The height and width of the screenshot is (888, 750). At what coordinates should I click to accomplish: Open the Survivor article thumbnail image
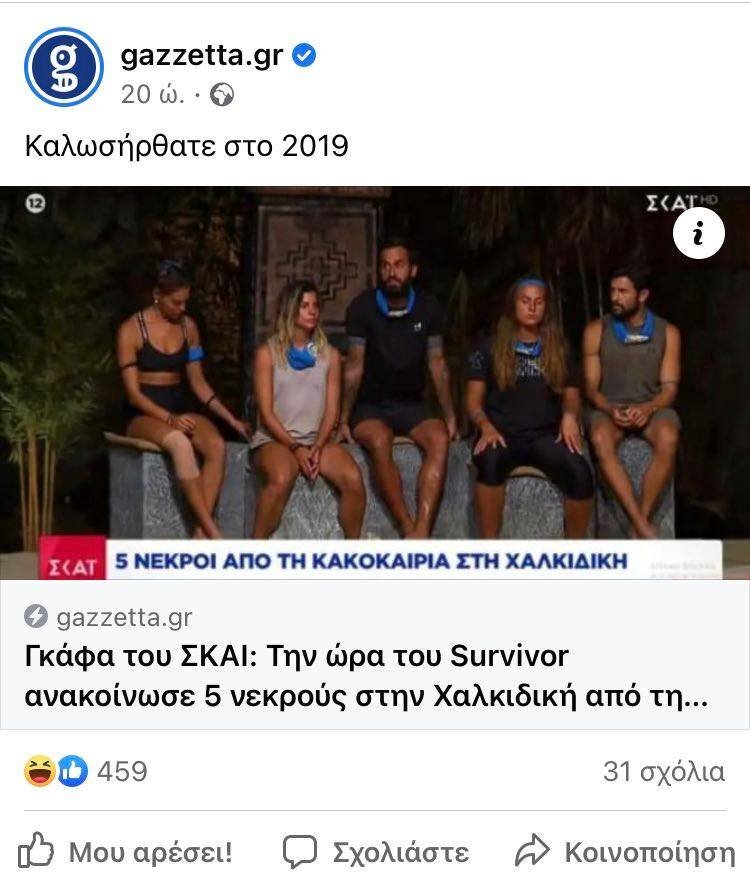[x=375, y=383]
